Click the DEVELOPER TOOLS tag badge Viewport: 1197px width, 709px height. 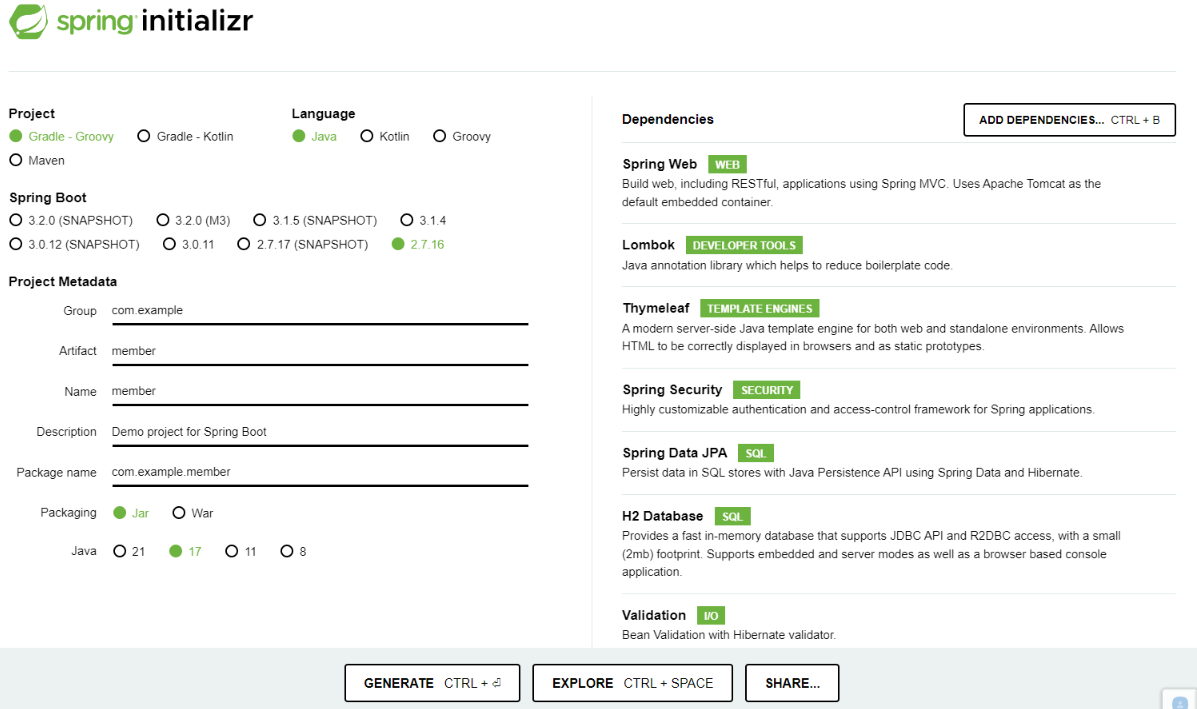pos(744,245)
